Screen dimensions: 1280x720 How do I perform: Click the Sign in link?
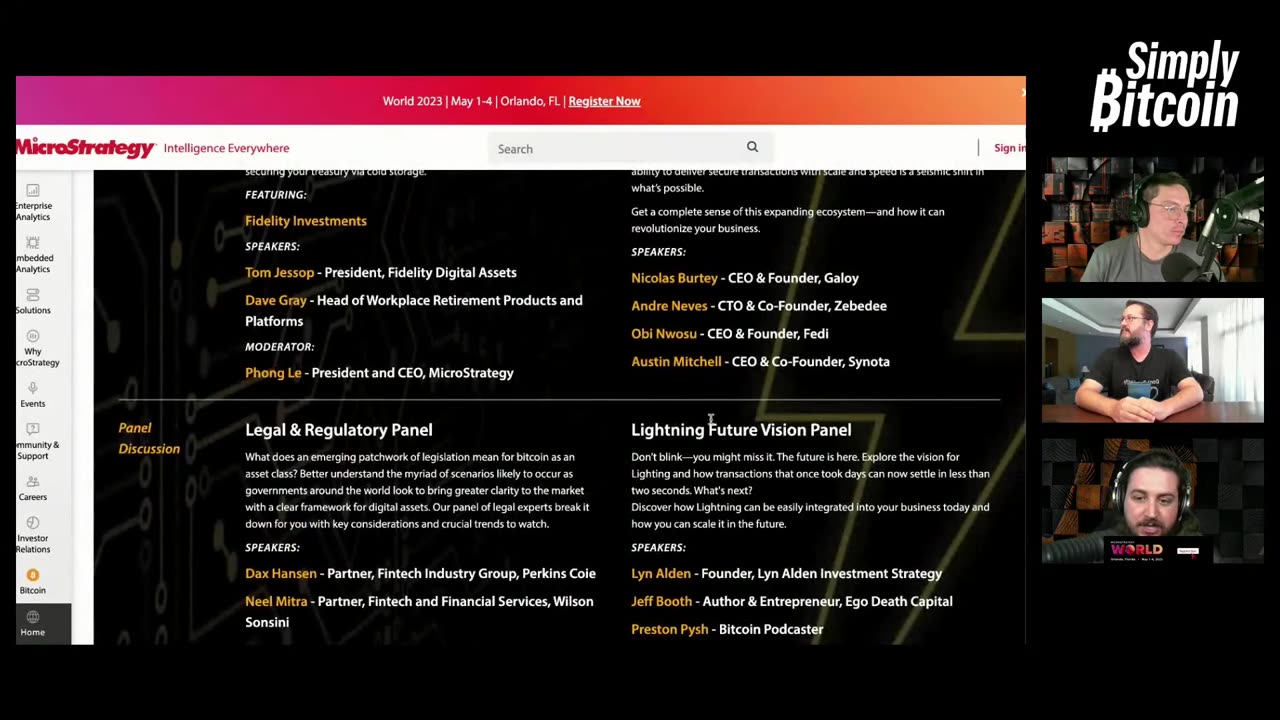point(1009,148)
